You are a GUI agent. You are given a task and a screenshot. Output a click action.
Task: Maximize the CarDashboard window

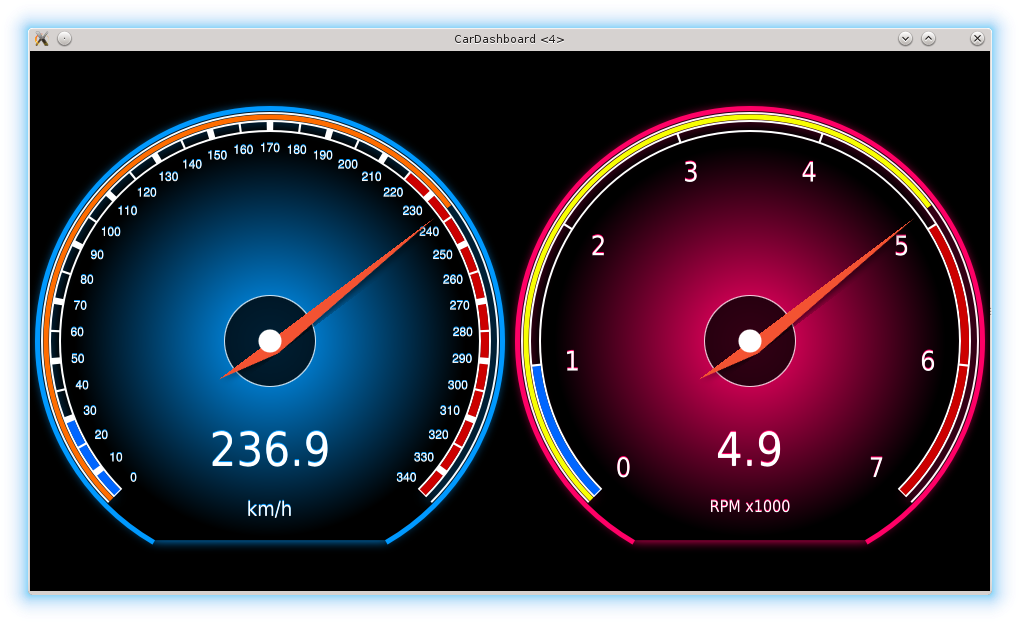click(x=928, y=39)
